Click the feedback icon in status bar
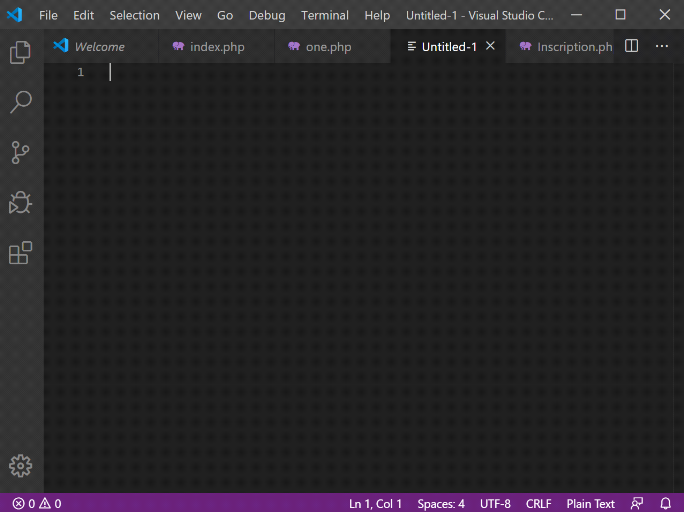Screen dimensions: 684x512 click(x=637, y=504)
